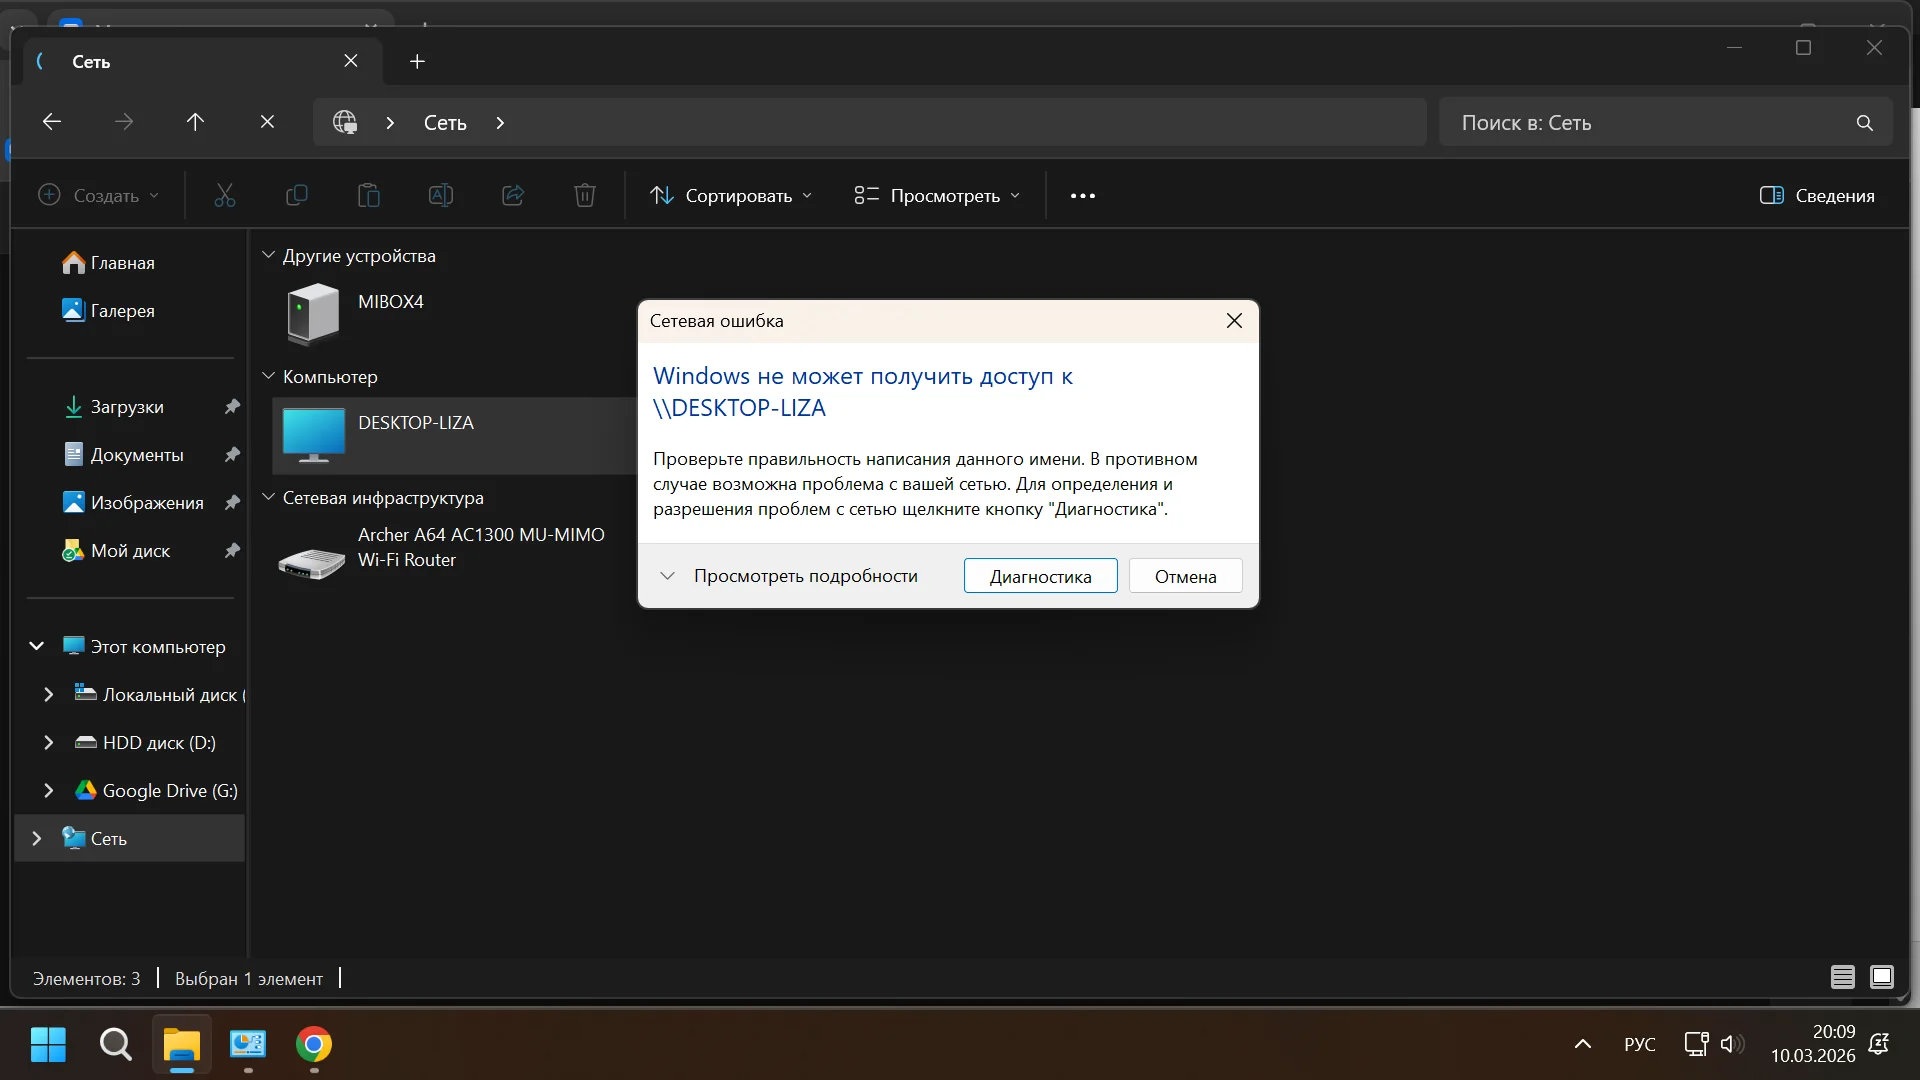
Task: Switch to large thumbnails view icon
Action: [x=1881, y=977]
